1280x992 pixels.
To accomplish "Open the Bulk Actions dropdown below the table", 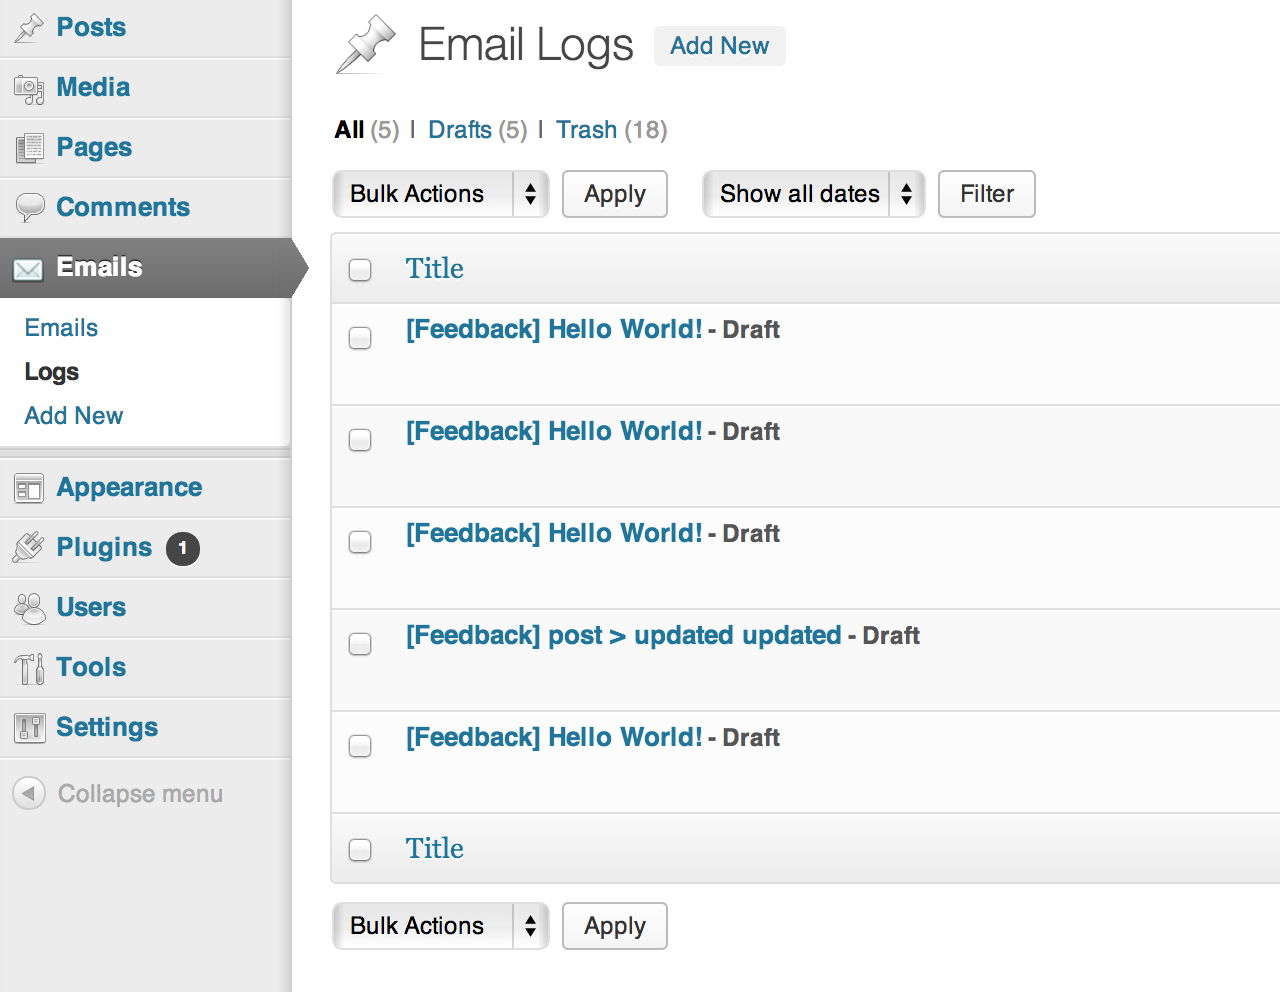I will 440,926.
